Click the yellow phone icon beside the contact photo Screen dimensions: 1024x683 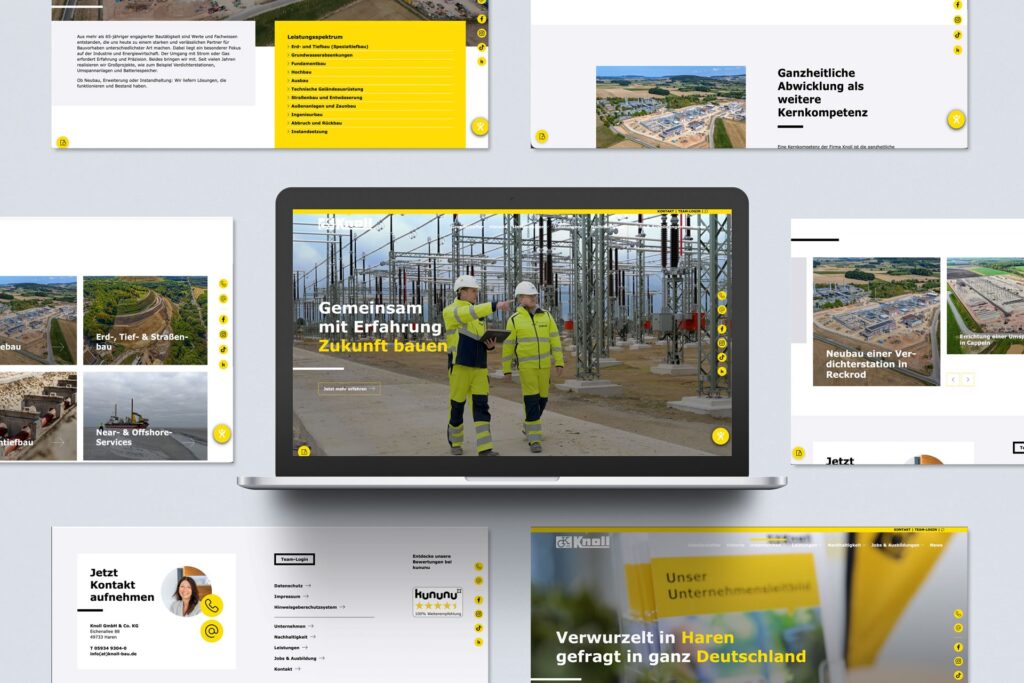[212, 606]
